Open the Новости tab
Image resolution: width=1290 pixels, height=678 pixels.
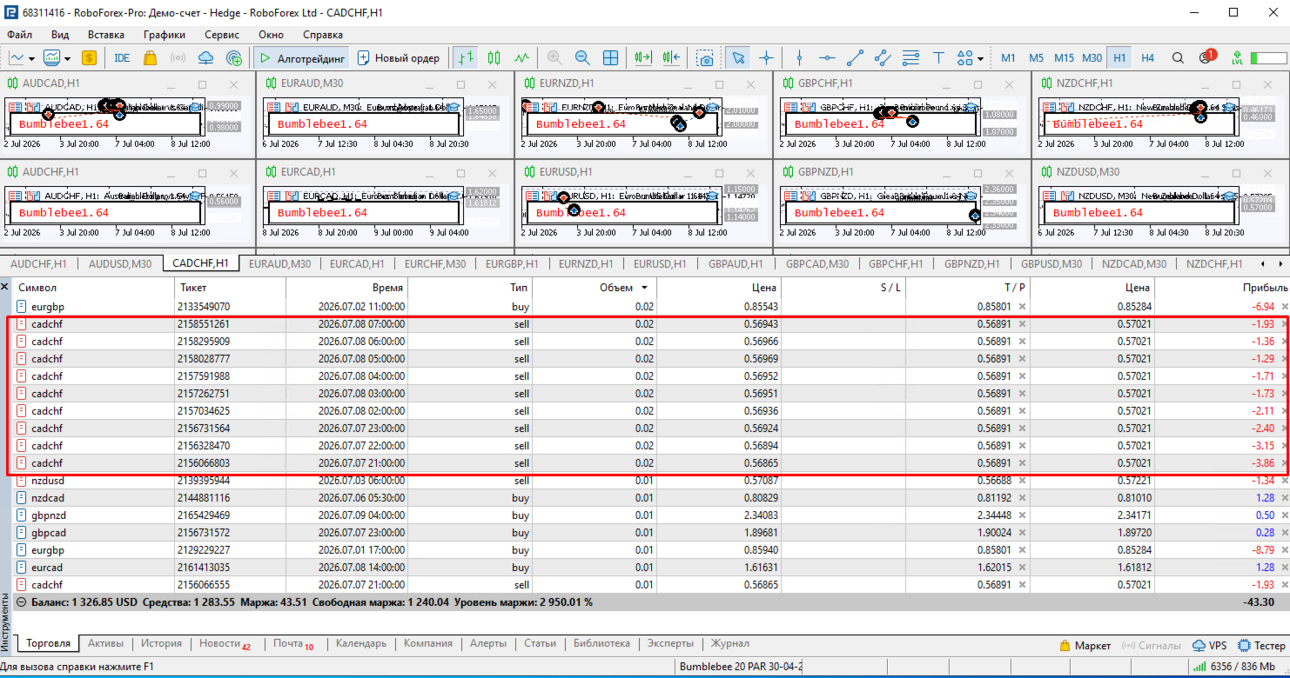pos(224,644)
